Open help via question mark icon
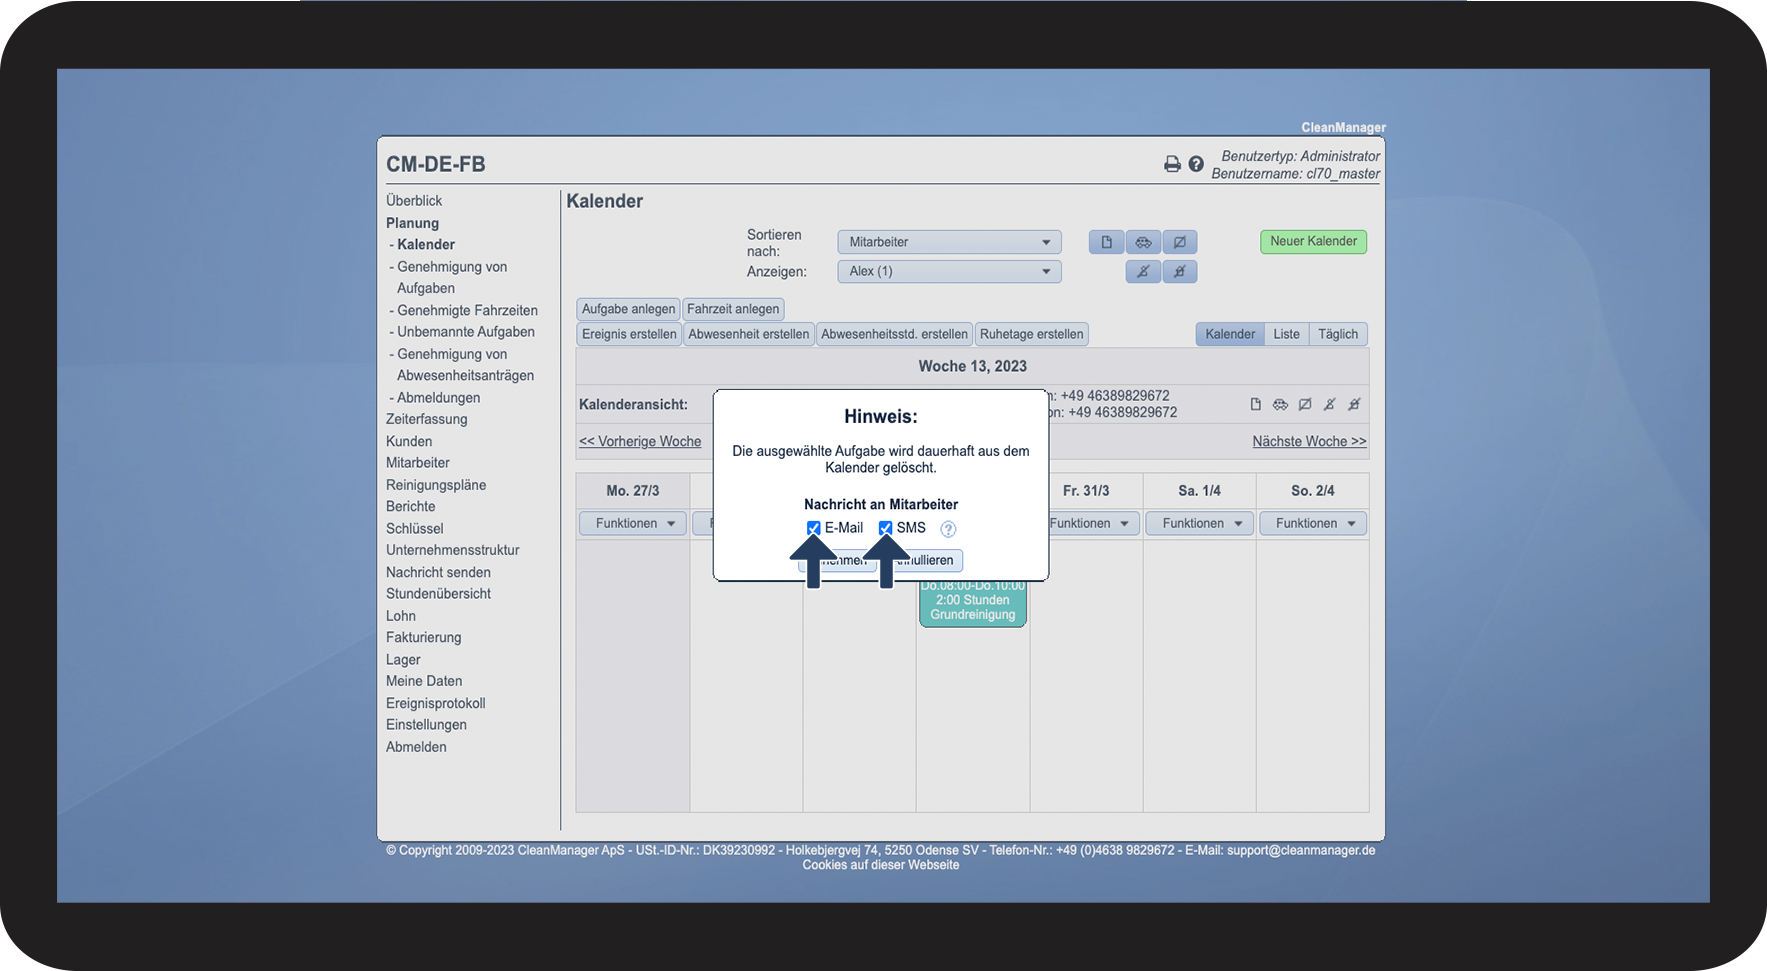The image size is (1767, 971). click(x=1196, y=164)
